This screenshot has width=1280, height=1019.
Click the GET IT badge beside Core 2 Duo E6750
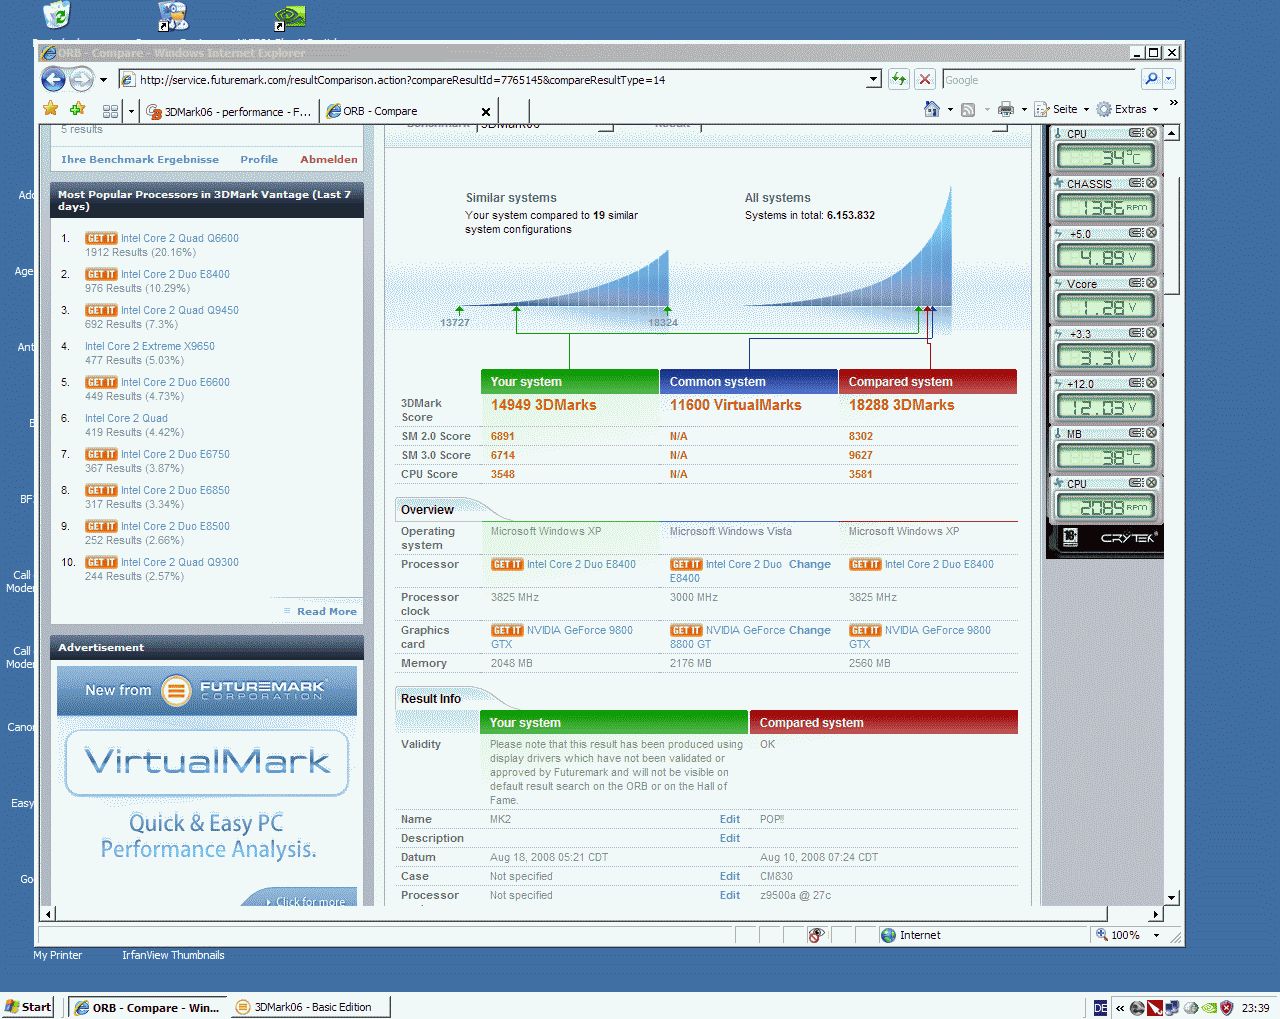(x=101, y=454)
